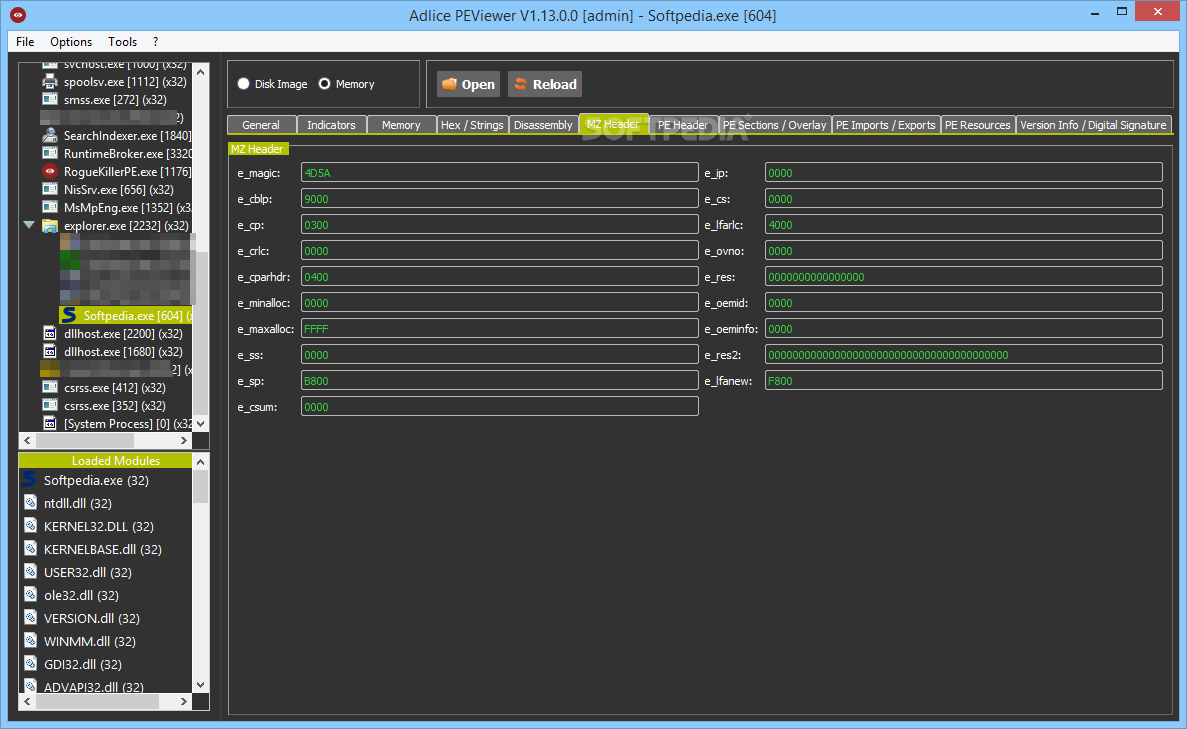This screenshot has width=1187, height=729.
Task: Click process tree scroll up arrow
Action: pyautogui.click(x=201, y=72)
